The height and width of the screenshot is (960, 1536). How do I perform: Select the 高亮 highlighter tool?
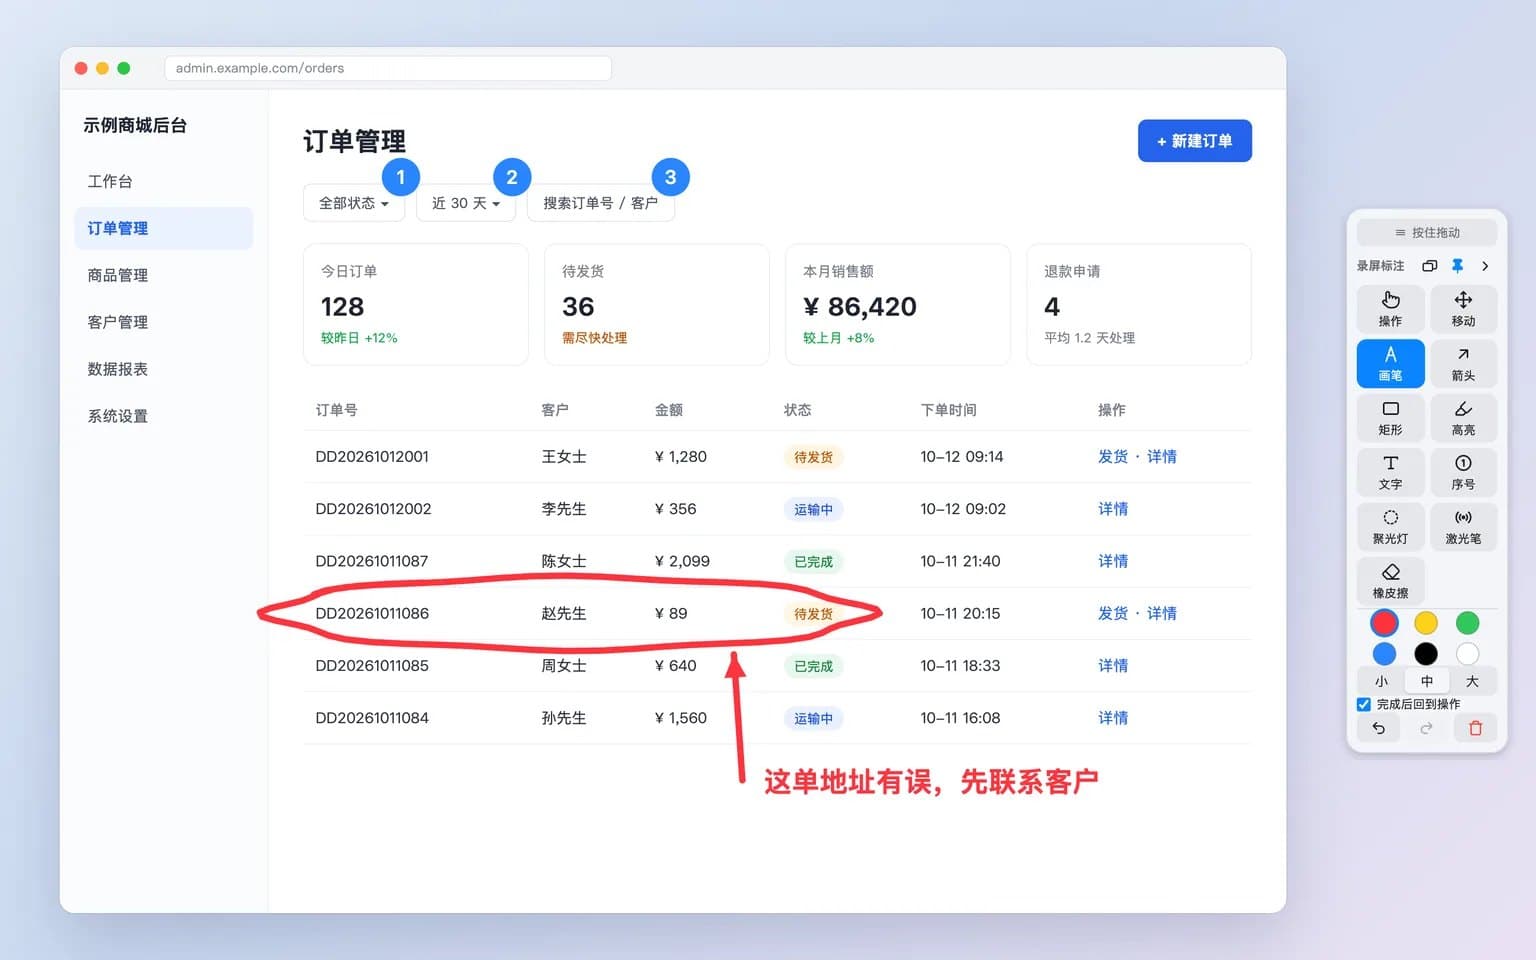tap(1463, 417)
